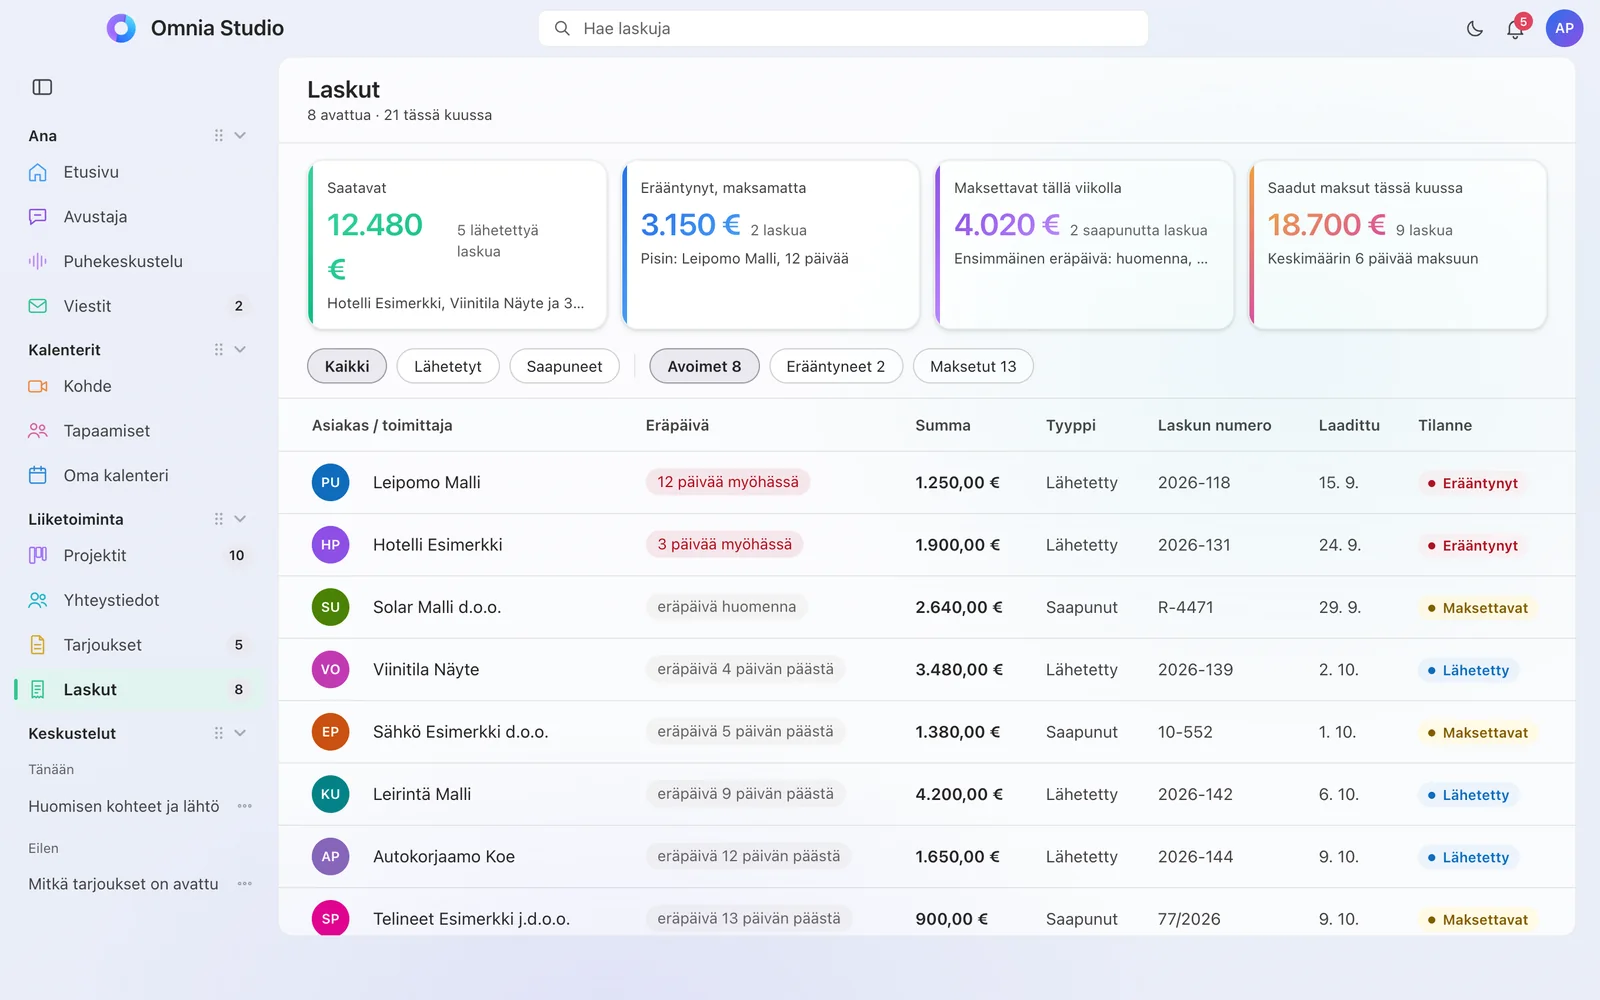Viewport: 1600px width, 1000px height.
Task: Filter by Lähetetyt invoices
Action: pyautogui.click(x=448, y=366)
